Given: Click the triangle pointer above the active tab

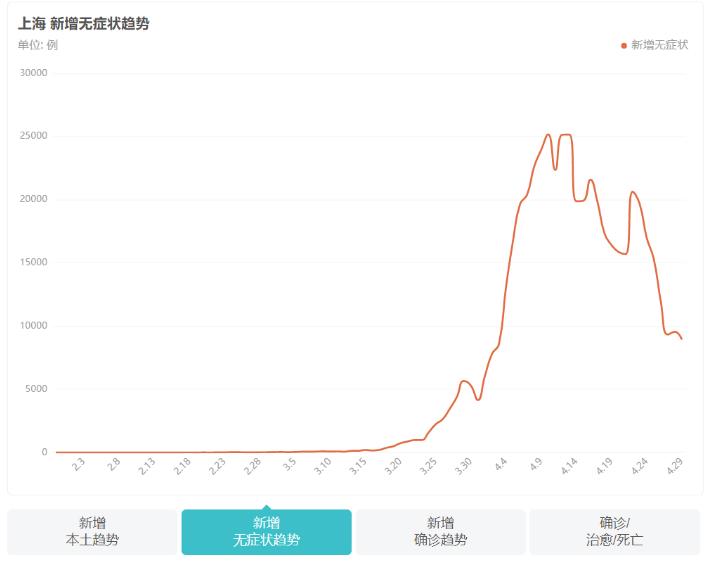Looking at the screenshot, I should [266, 506].
